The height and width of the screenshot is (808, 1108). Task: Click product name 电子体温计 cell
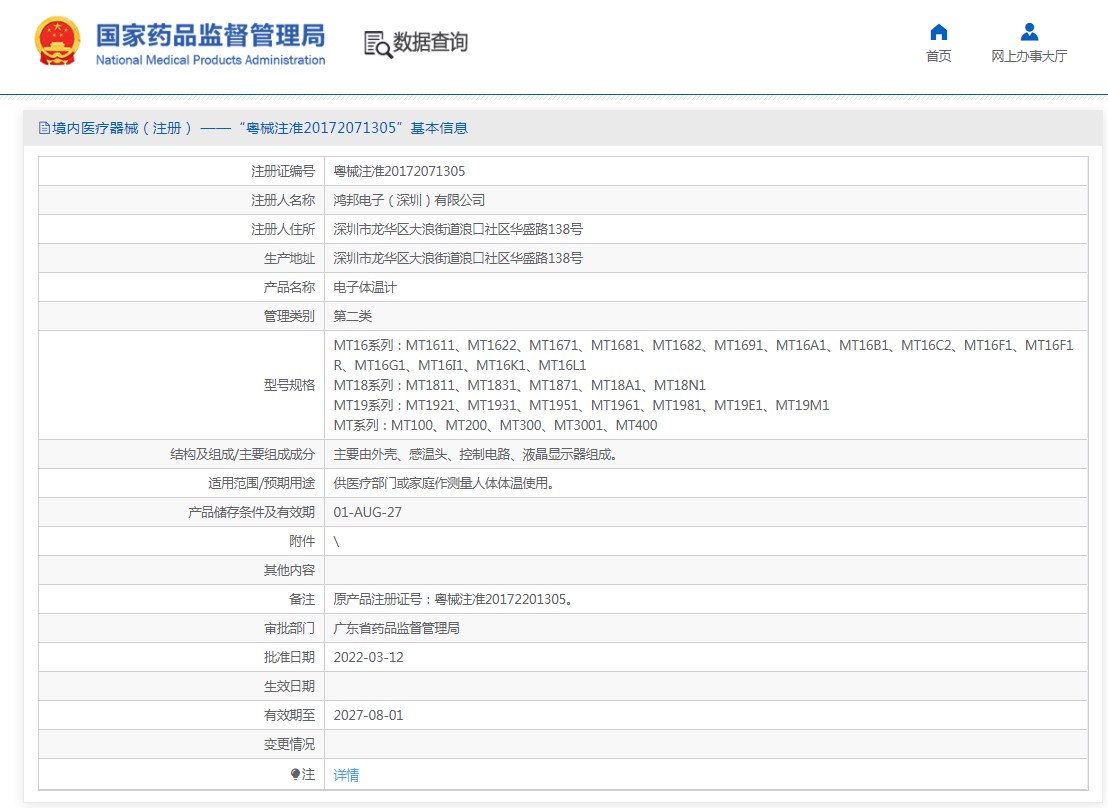365,287
